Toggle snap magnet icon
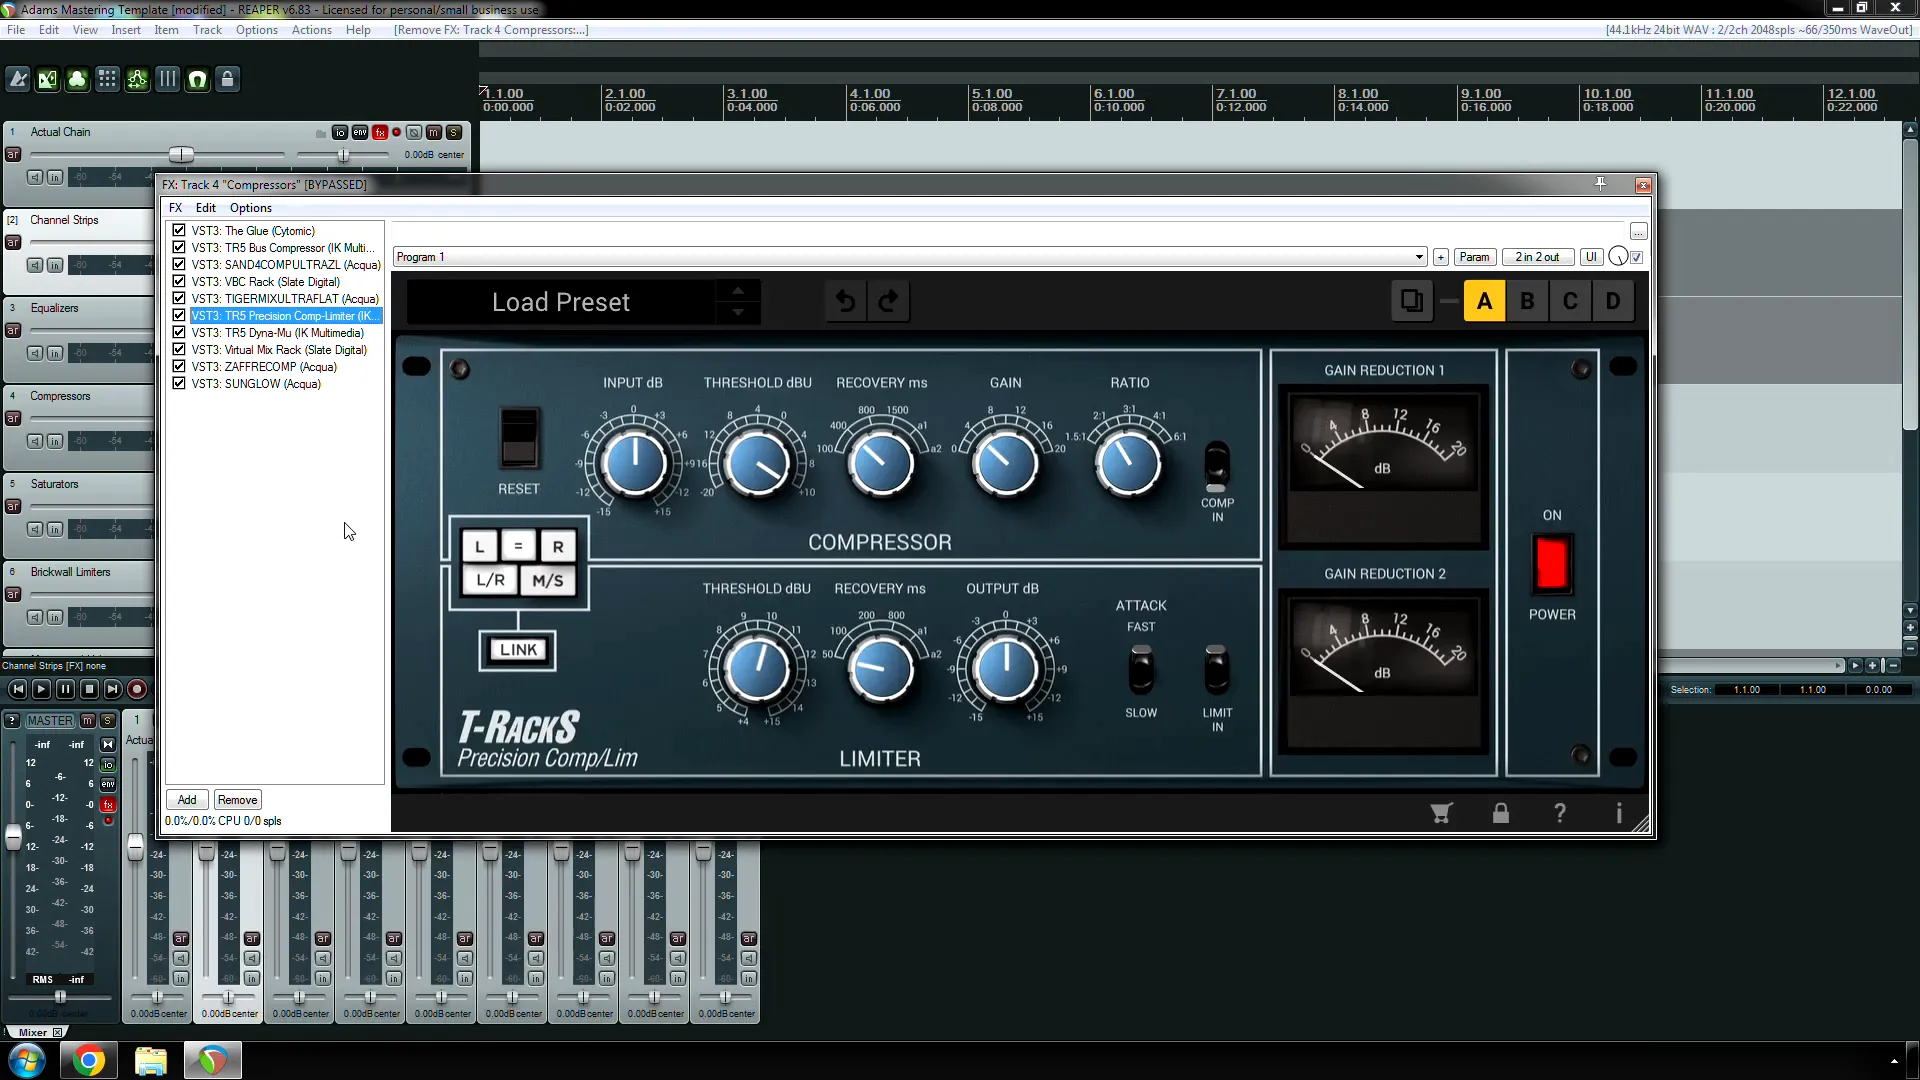Viewport: 1920px width, 1080px height. 197,79
